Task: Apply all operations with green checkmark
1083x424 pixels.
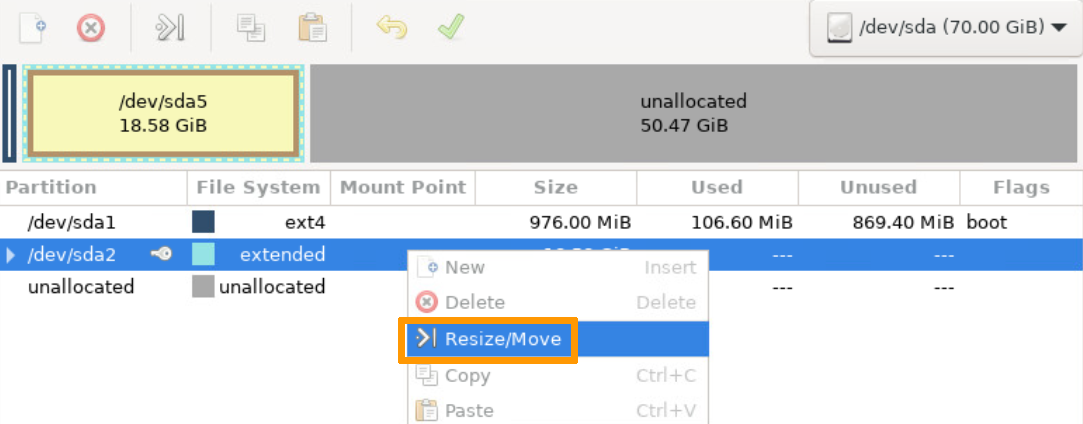Action: coord(450,28)
